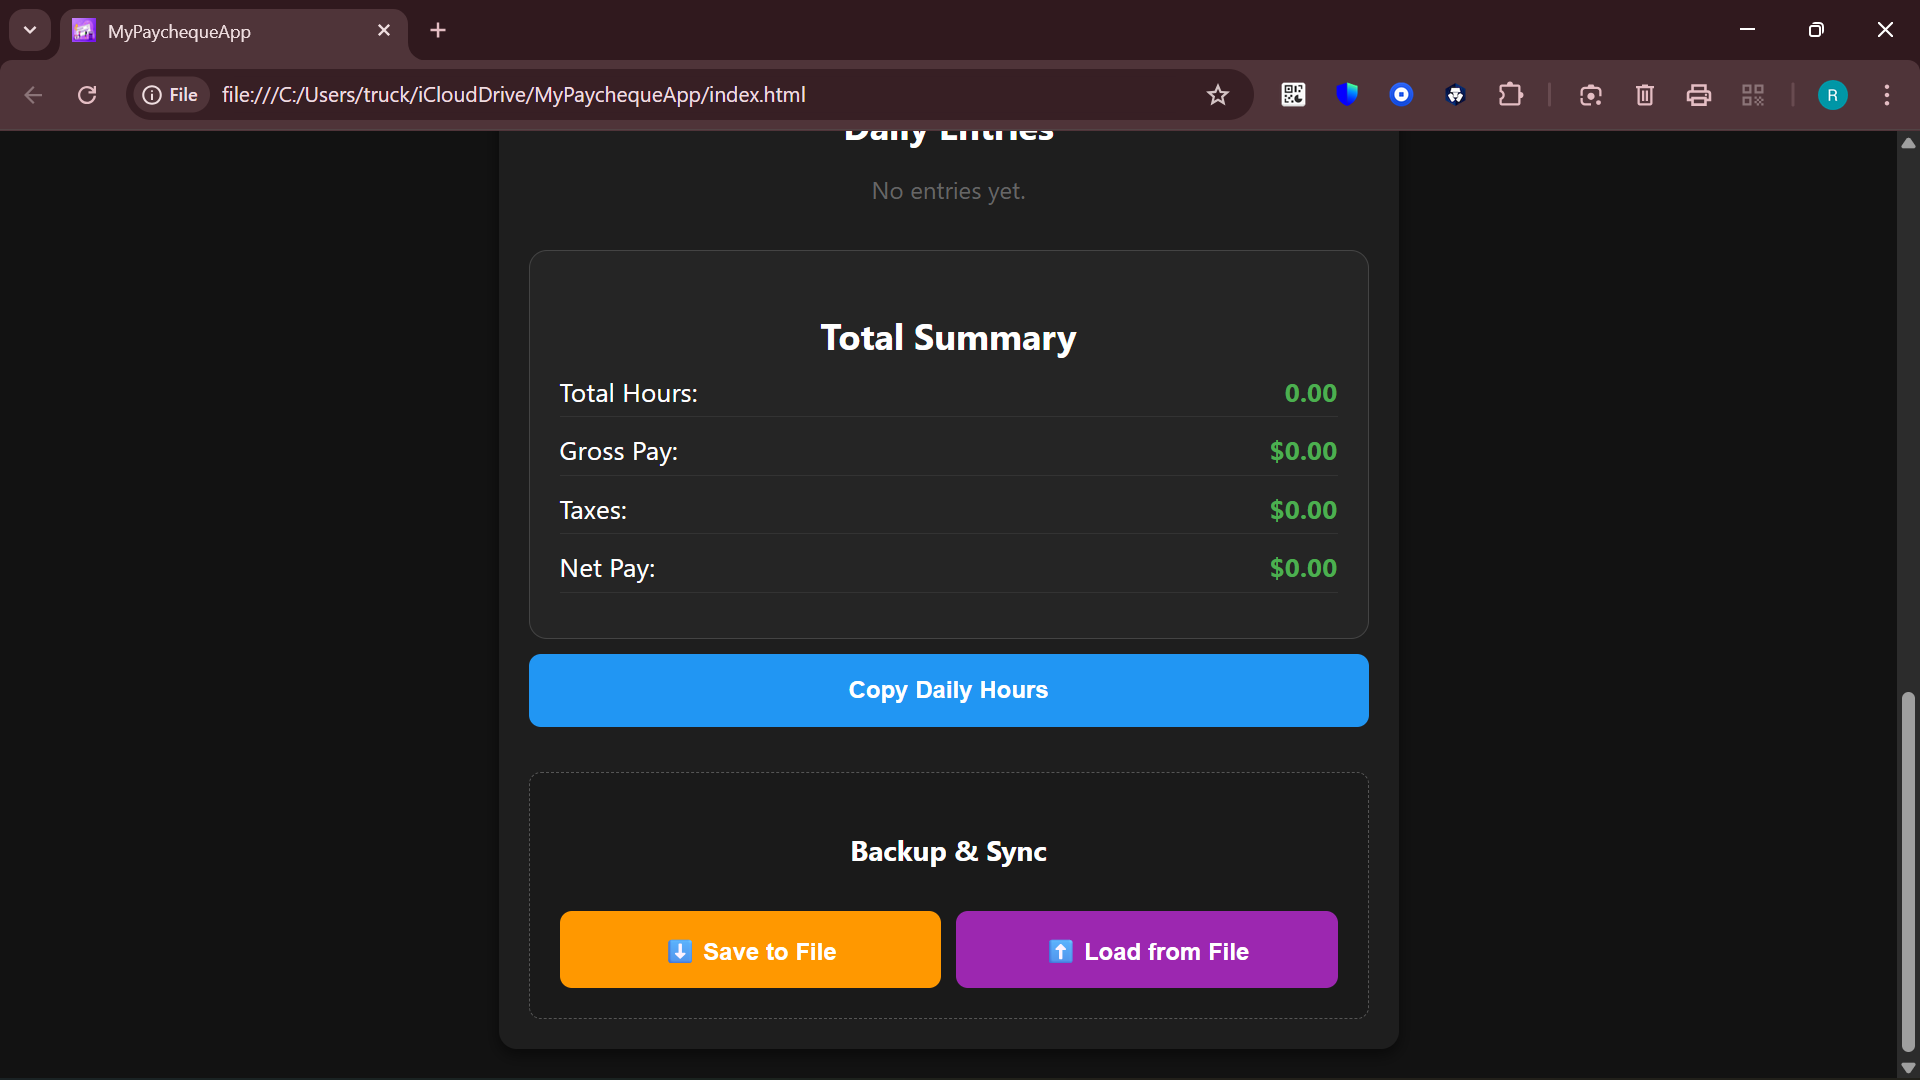Click Save to File button
This screenshot has width=1920, height=1080.
[750, 950]
